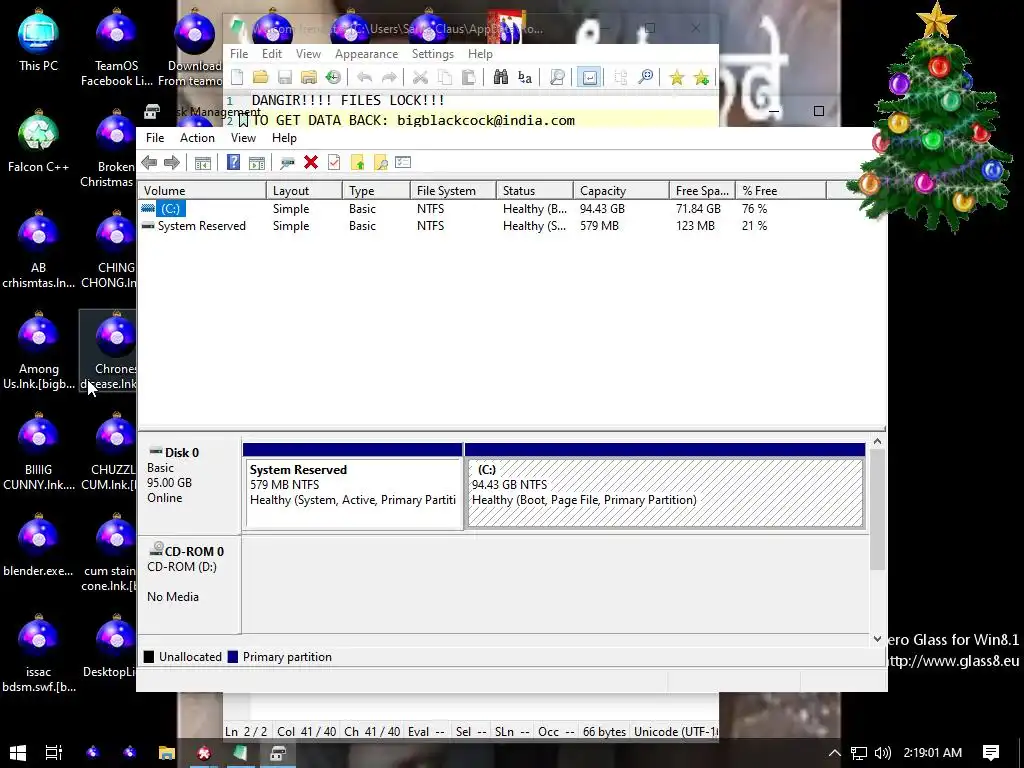Click the checkmark properties icon
Screen dimensions: 1024x768
click(x=334, y=163)
